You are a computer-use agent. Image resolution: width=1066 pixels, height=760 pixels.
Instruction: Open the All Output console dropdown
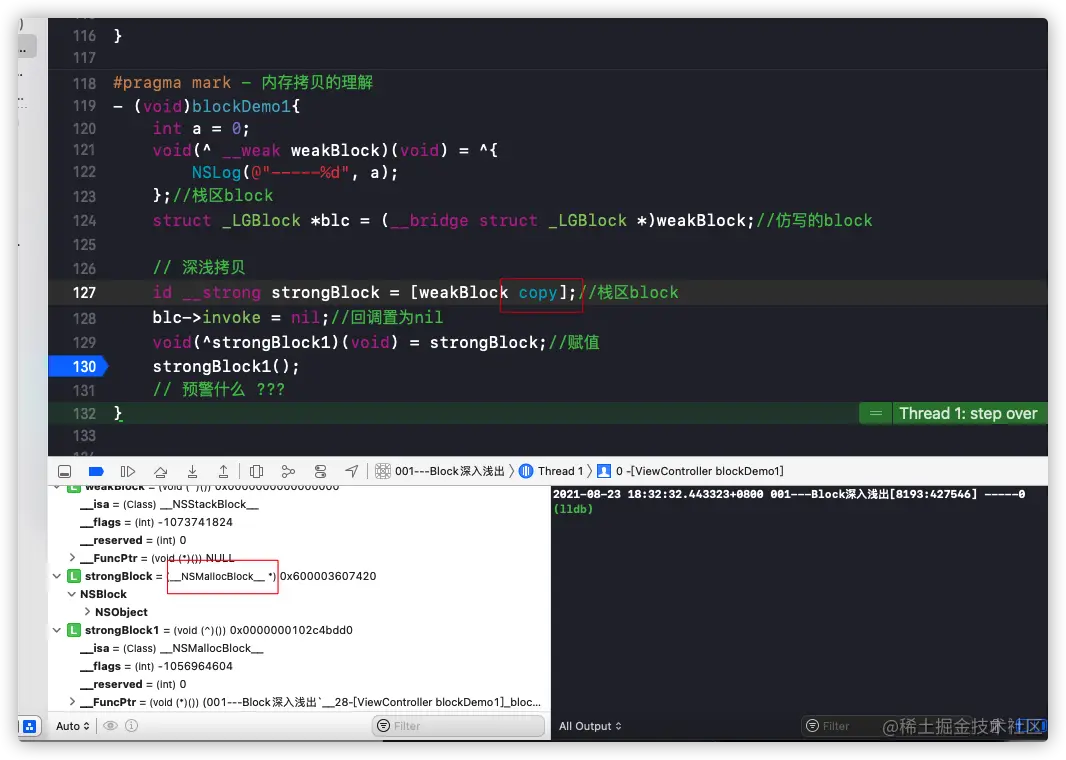590,726
